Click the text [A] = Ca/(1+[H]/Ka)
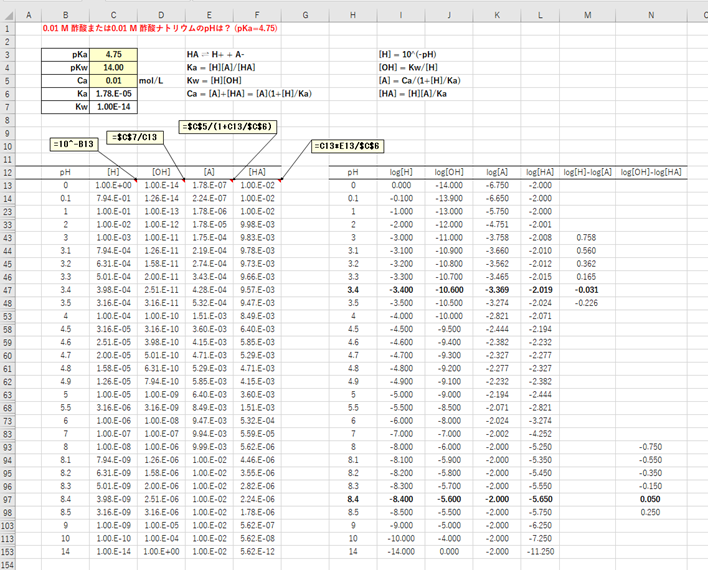 pos(419,81)
